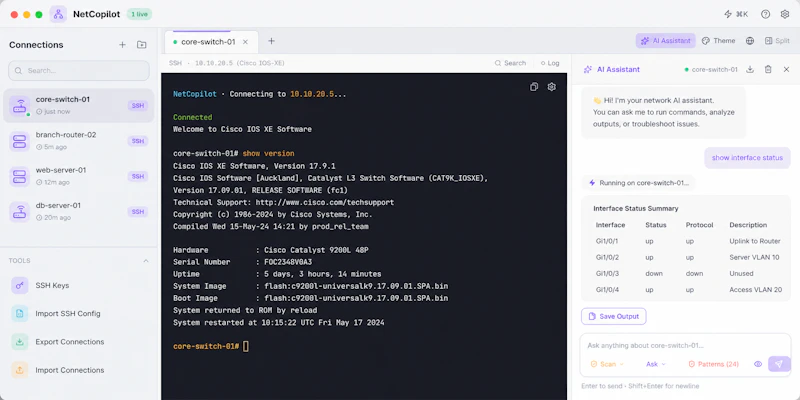
Task: Select the web-server-01 connection
Action: (x=79, y=177)
